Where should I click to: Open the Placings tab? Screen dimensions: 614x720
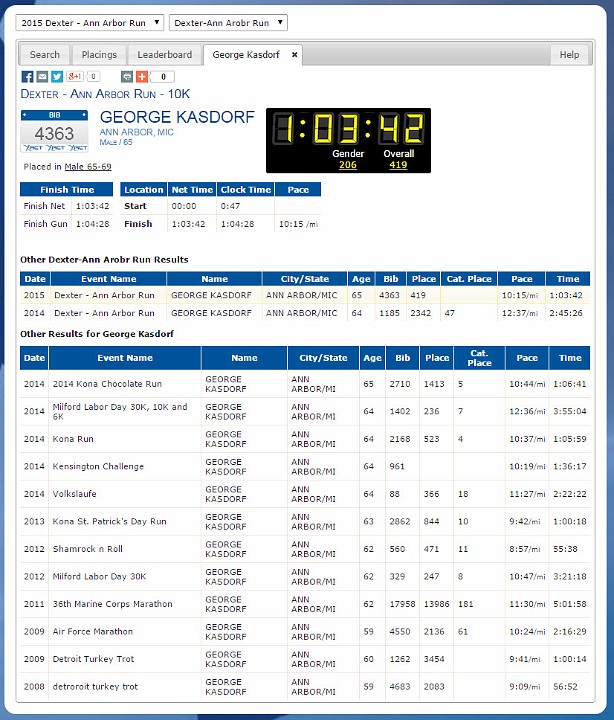(x=99, y=55)
